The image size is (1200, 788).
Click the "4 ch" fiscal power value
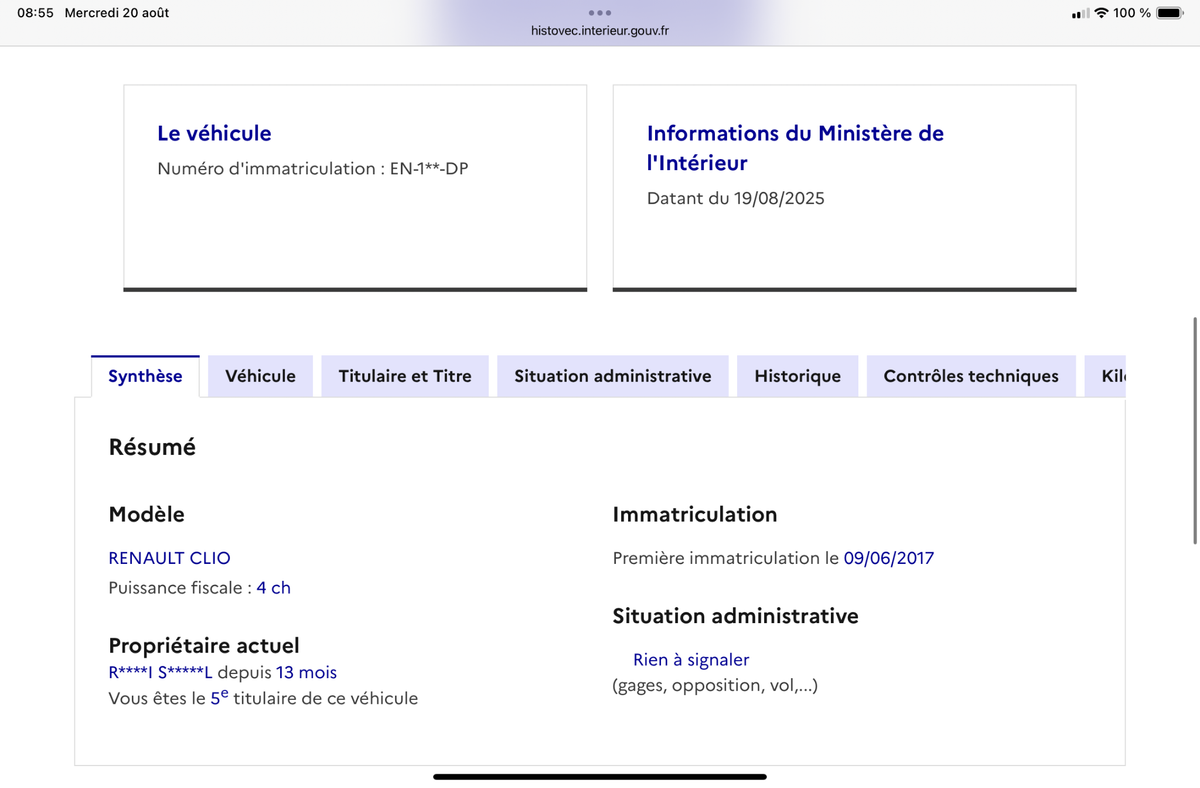[x=273, y=588]
